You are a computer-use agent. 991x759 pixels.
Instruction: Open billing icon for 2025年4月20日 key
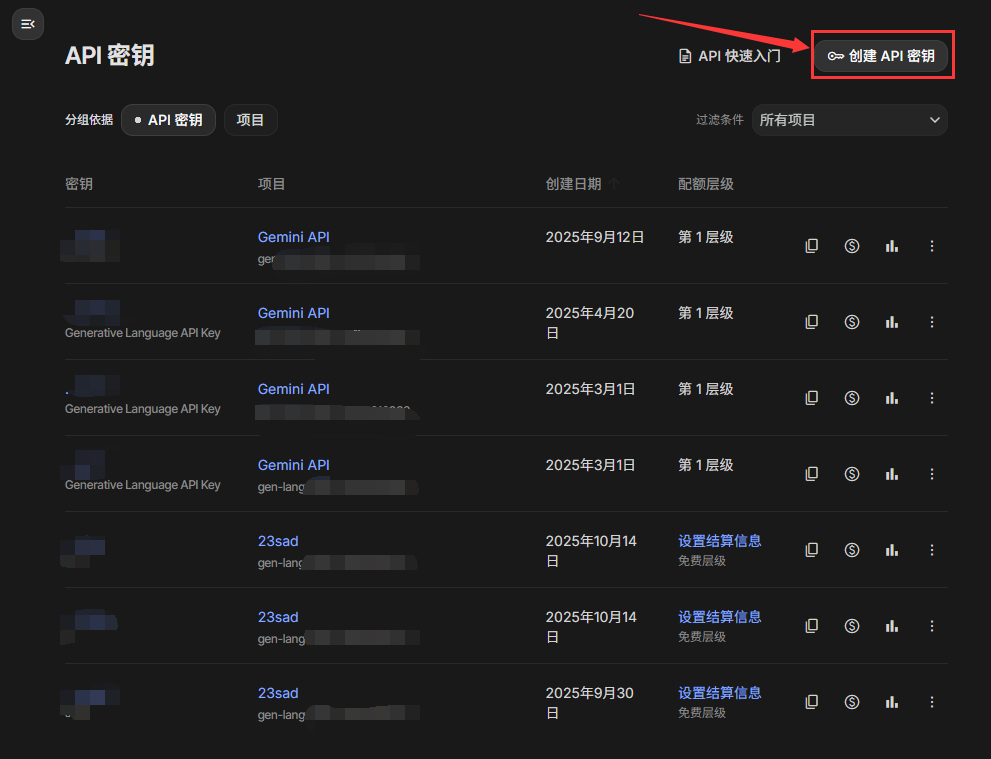[x=852, y=322]
